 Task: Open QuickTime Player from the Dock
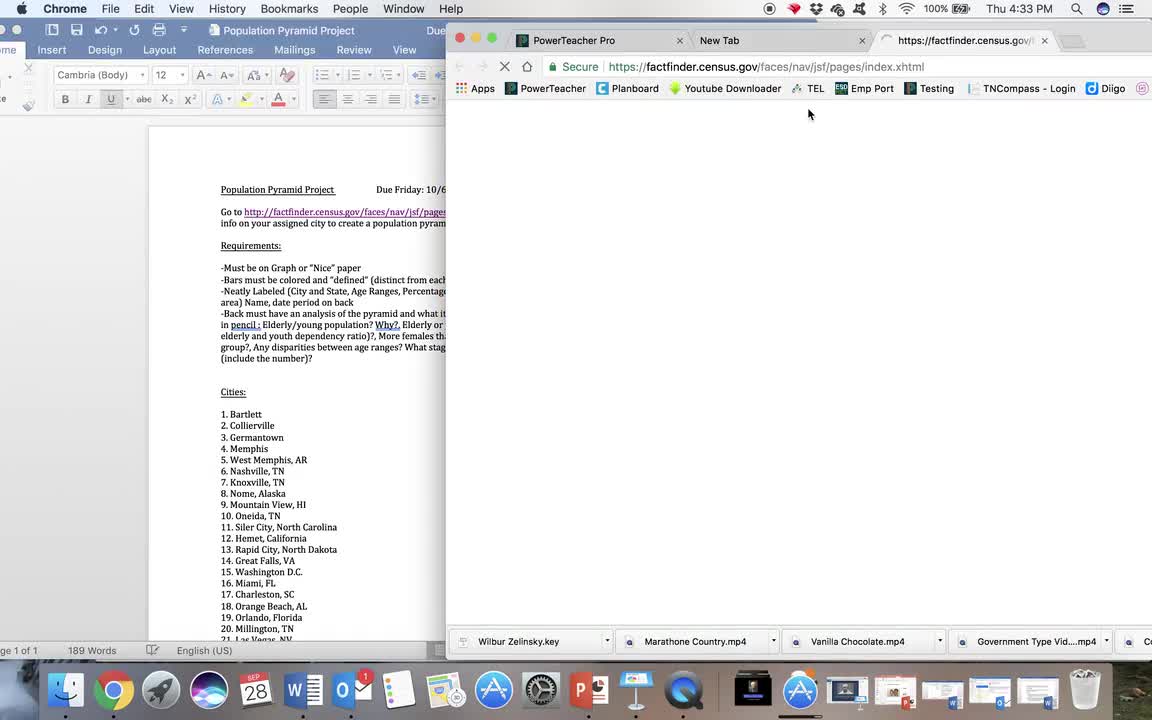pyautogui.click(x=684, y=690)
